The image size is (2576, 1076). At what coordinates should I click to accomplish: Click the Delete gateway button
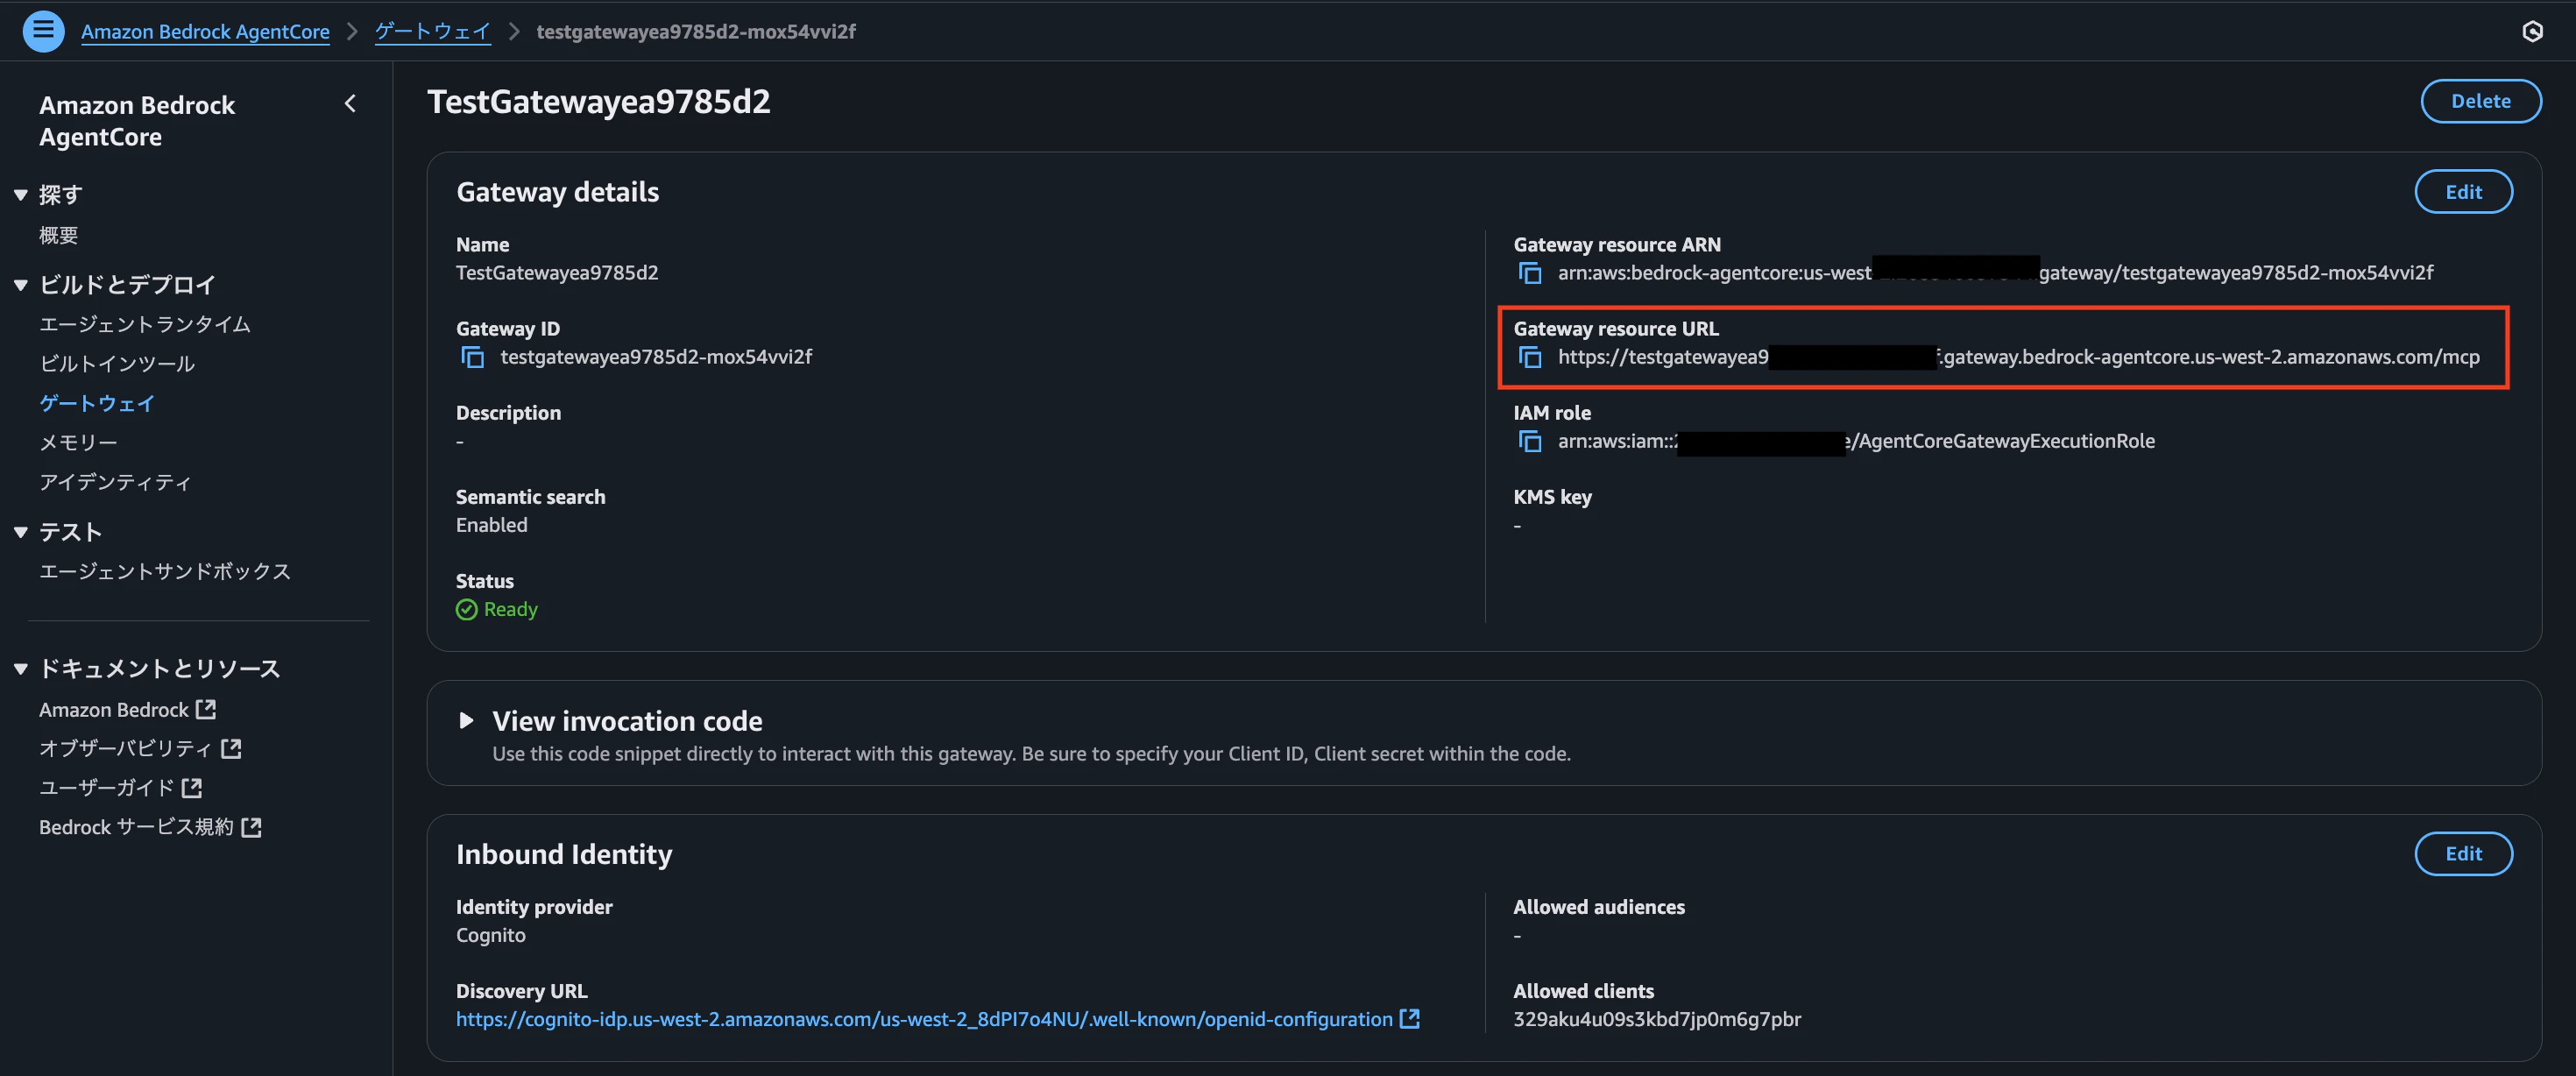coord(2480,101)
